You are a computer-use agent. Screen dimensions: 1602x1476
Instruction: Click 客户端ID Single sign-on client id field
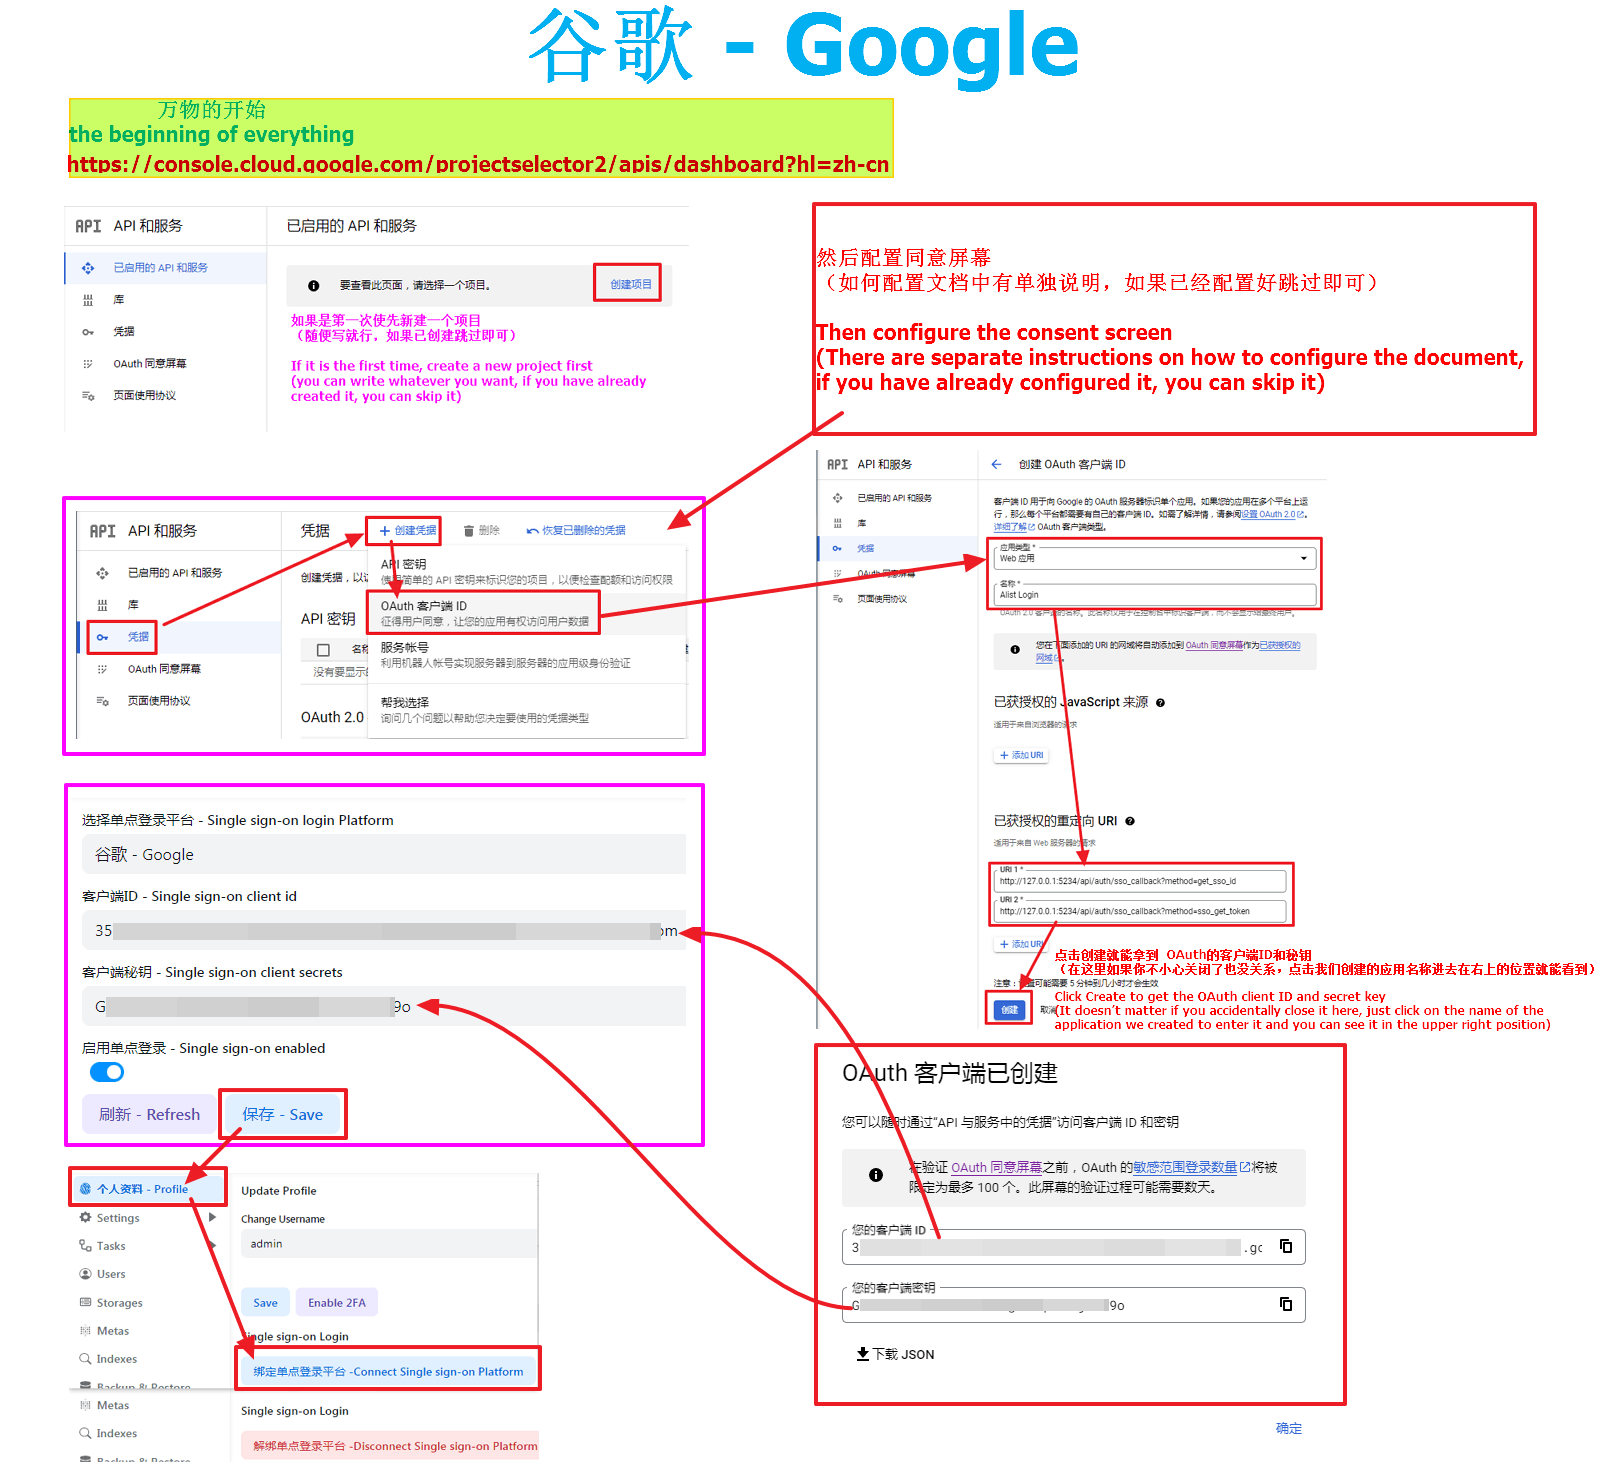[x=384, y=930]
